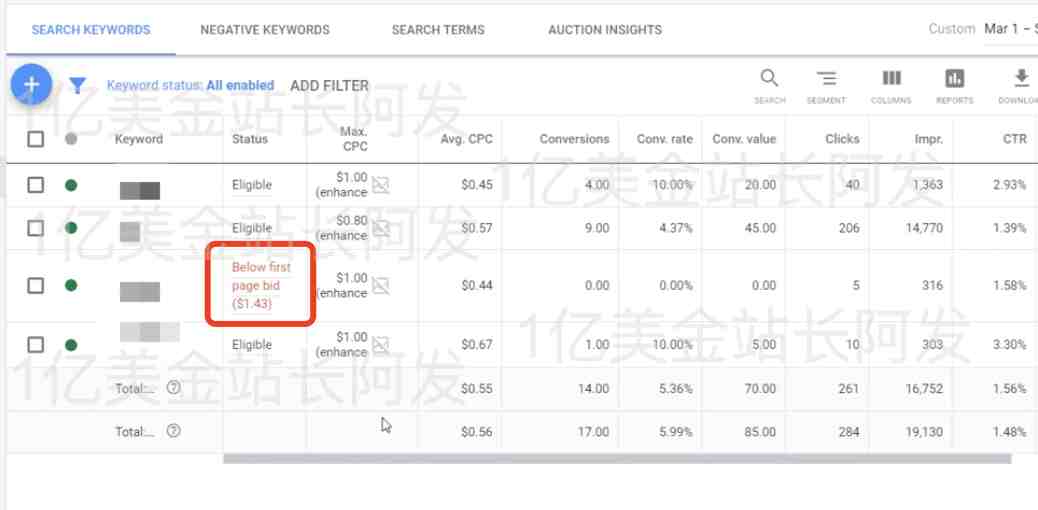1038x510 pixels.
Task: Check the box for the $0.45 Avg. CPC row
Action: [x=36, y=185]
